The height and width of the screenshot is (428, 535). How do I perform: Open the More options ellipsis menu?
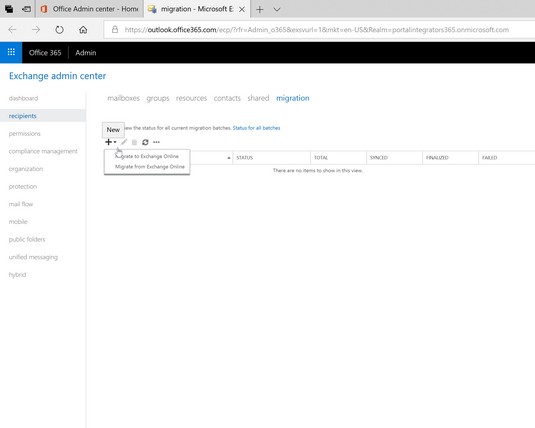tap(156, 142)
